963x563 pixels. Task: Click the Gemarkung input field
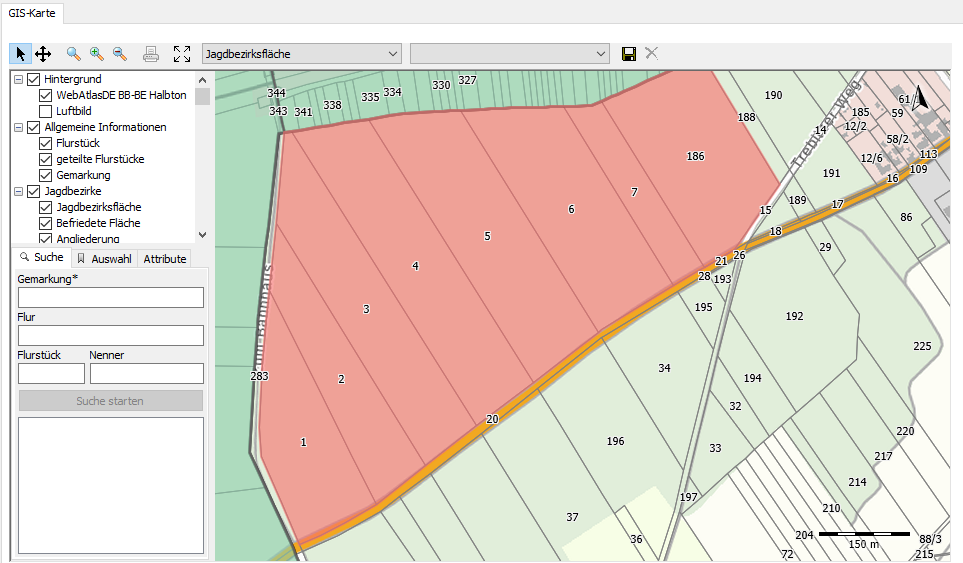click(x=110, y=297)
